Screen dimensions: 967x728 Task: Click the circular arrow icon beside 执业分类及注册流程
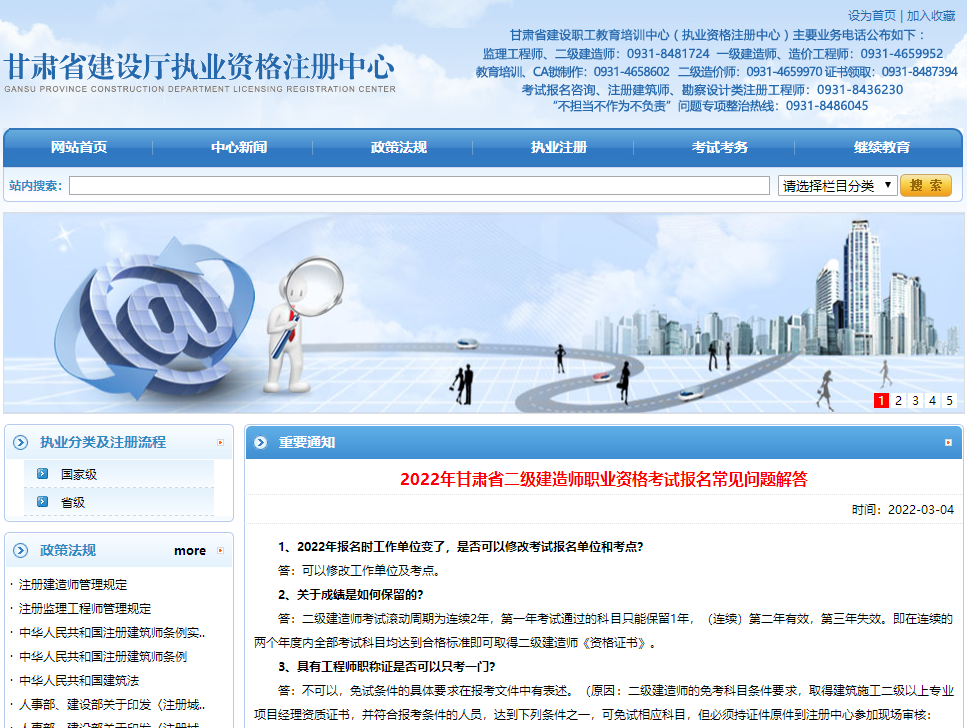pyautogui.click(x=20, y=443)
